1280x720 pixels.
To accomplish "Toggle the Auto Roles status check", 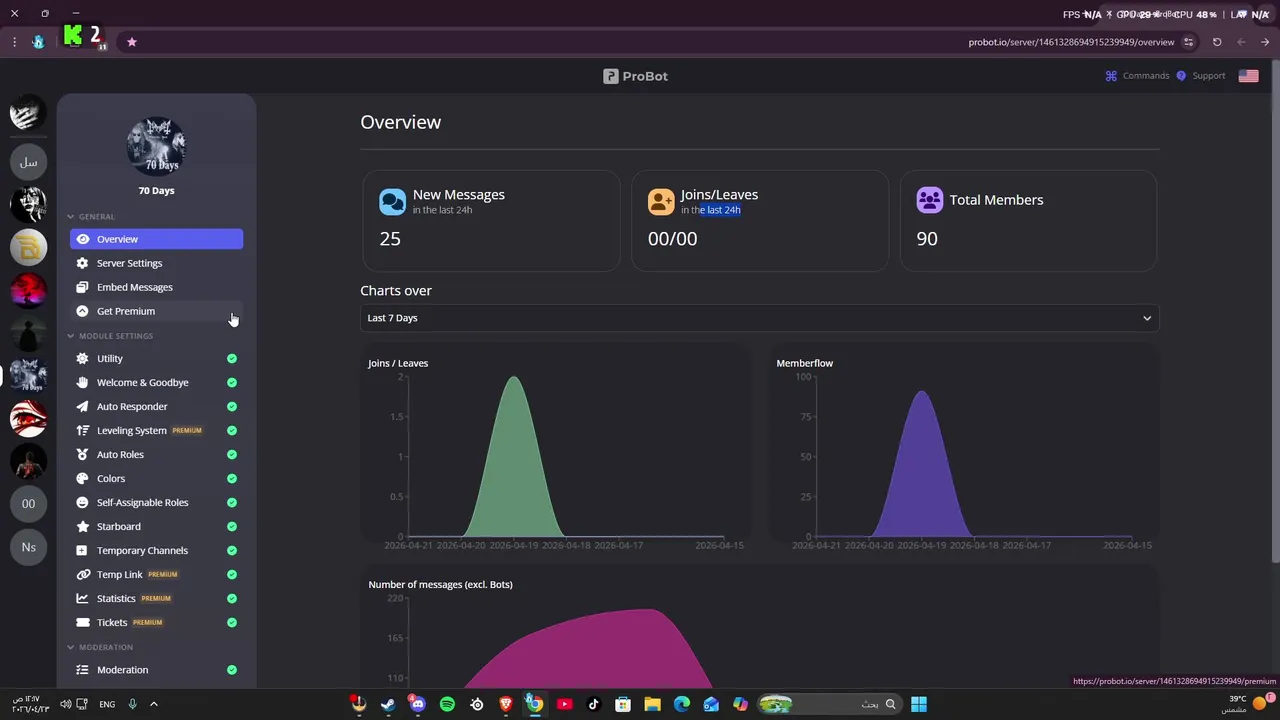I will click(232, 454).
